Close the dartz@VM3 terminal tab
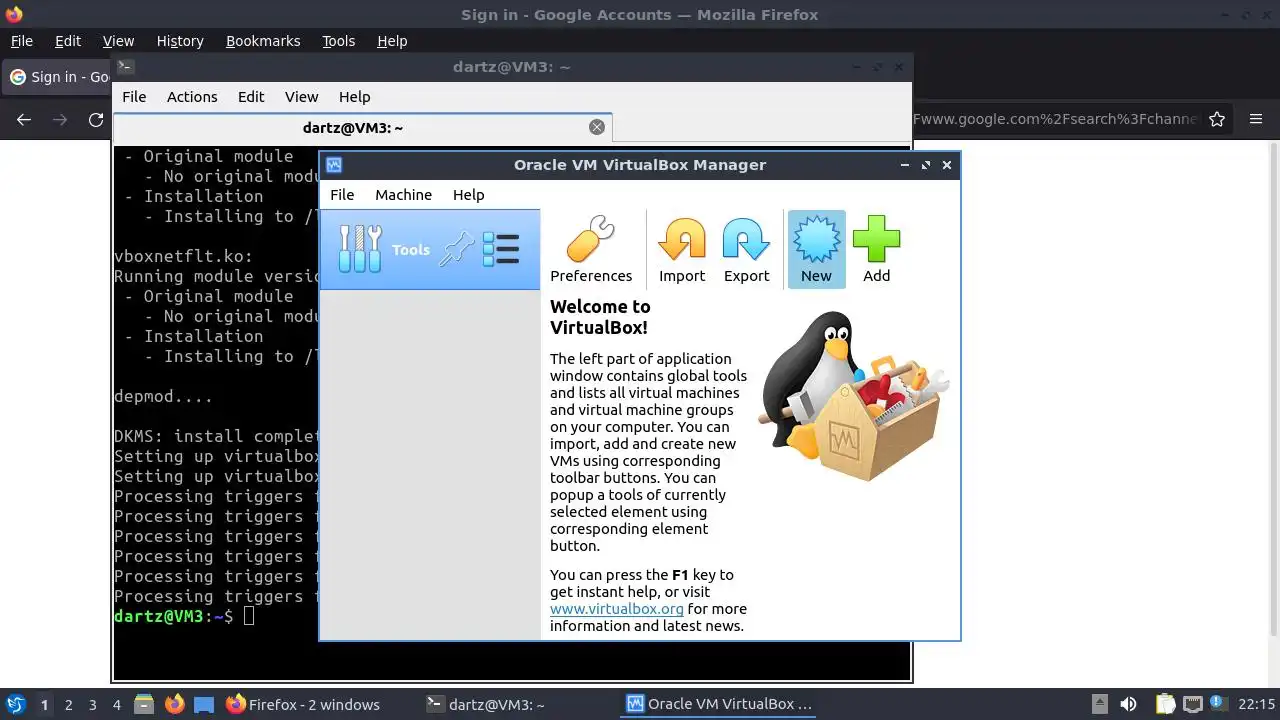1280x720 pixels. (x=597, y=127)
